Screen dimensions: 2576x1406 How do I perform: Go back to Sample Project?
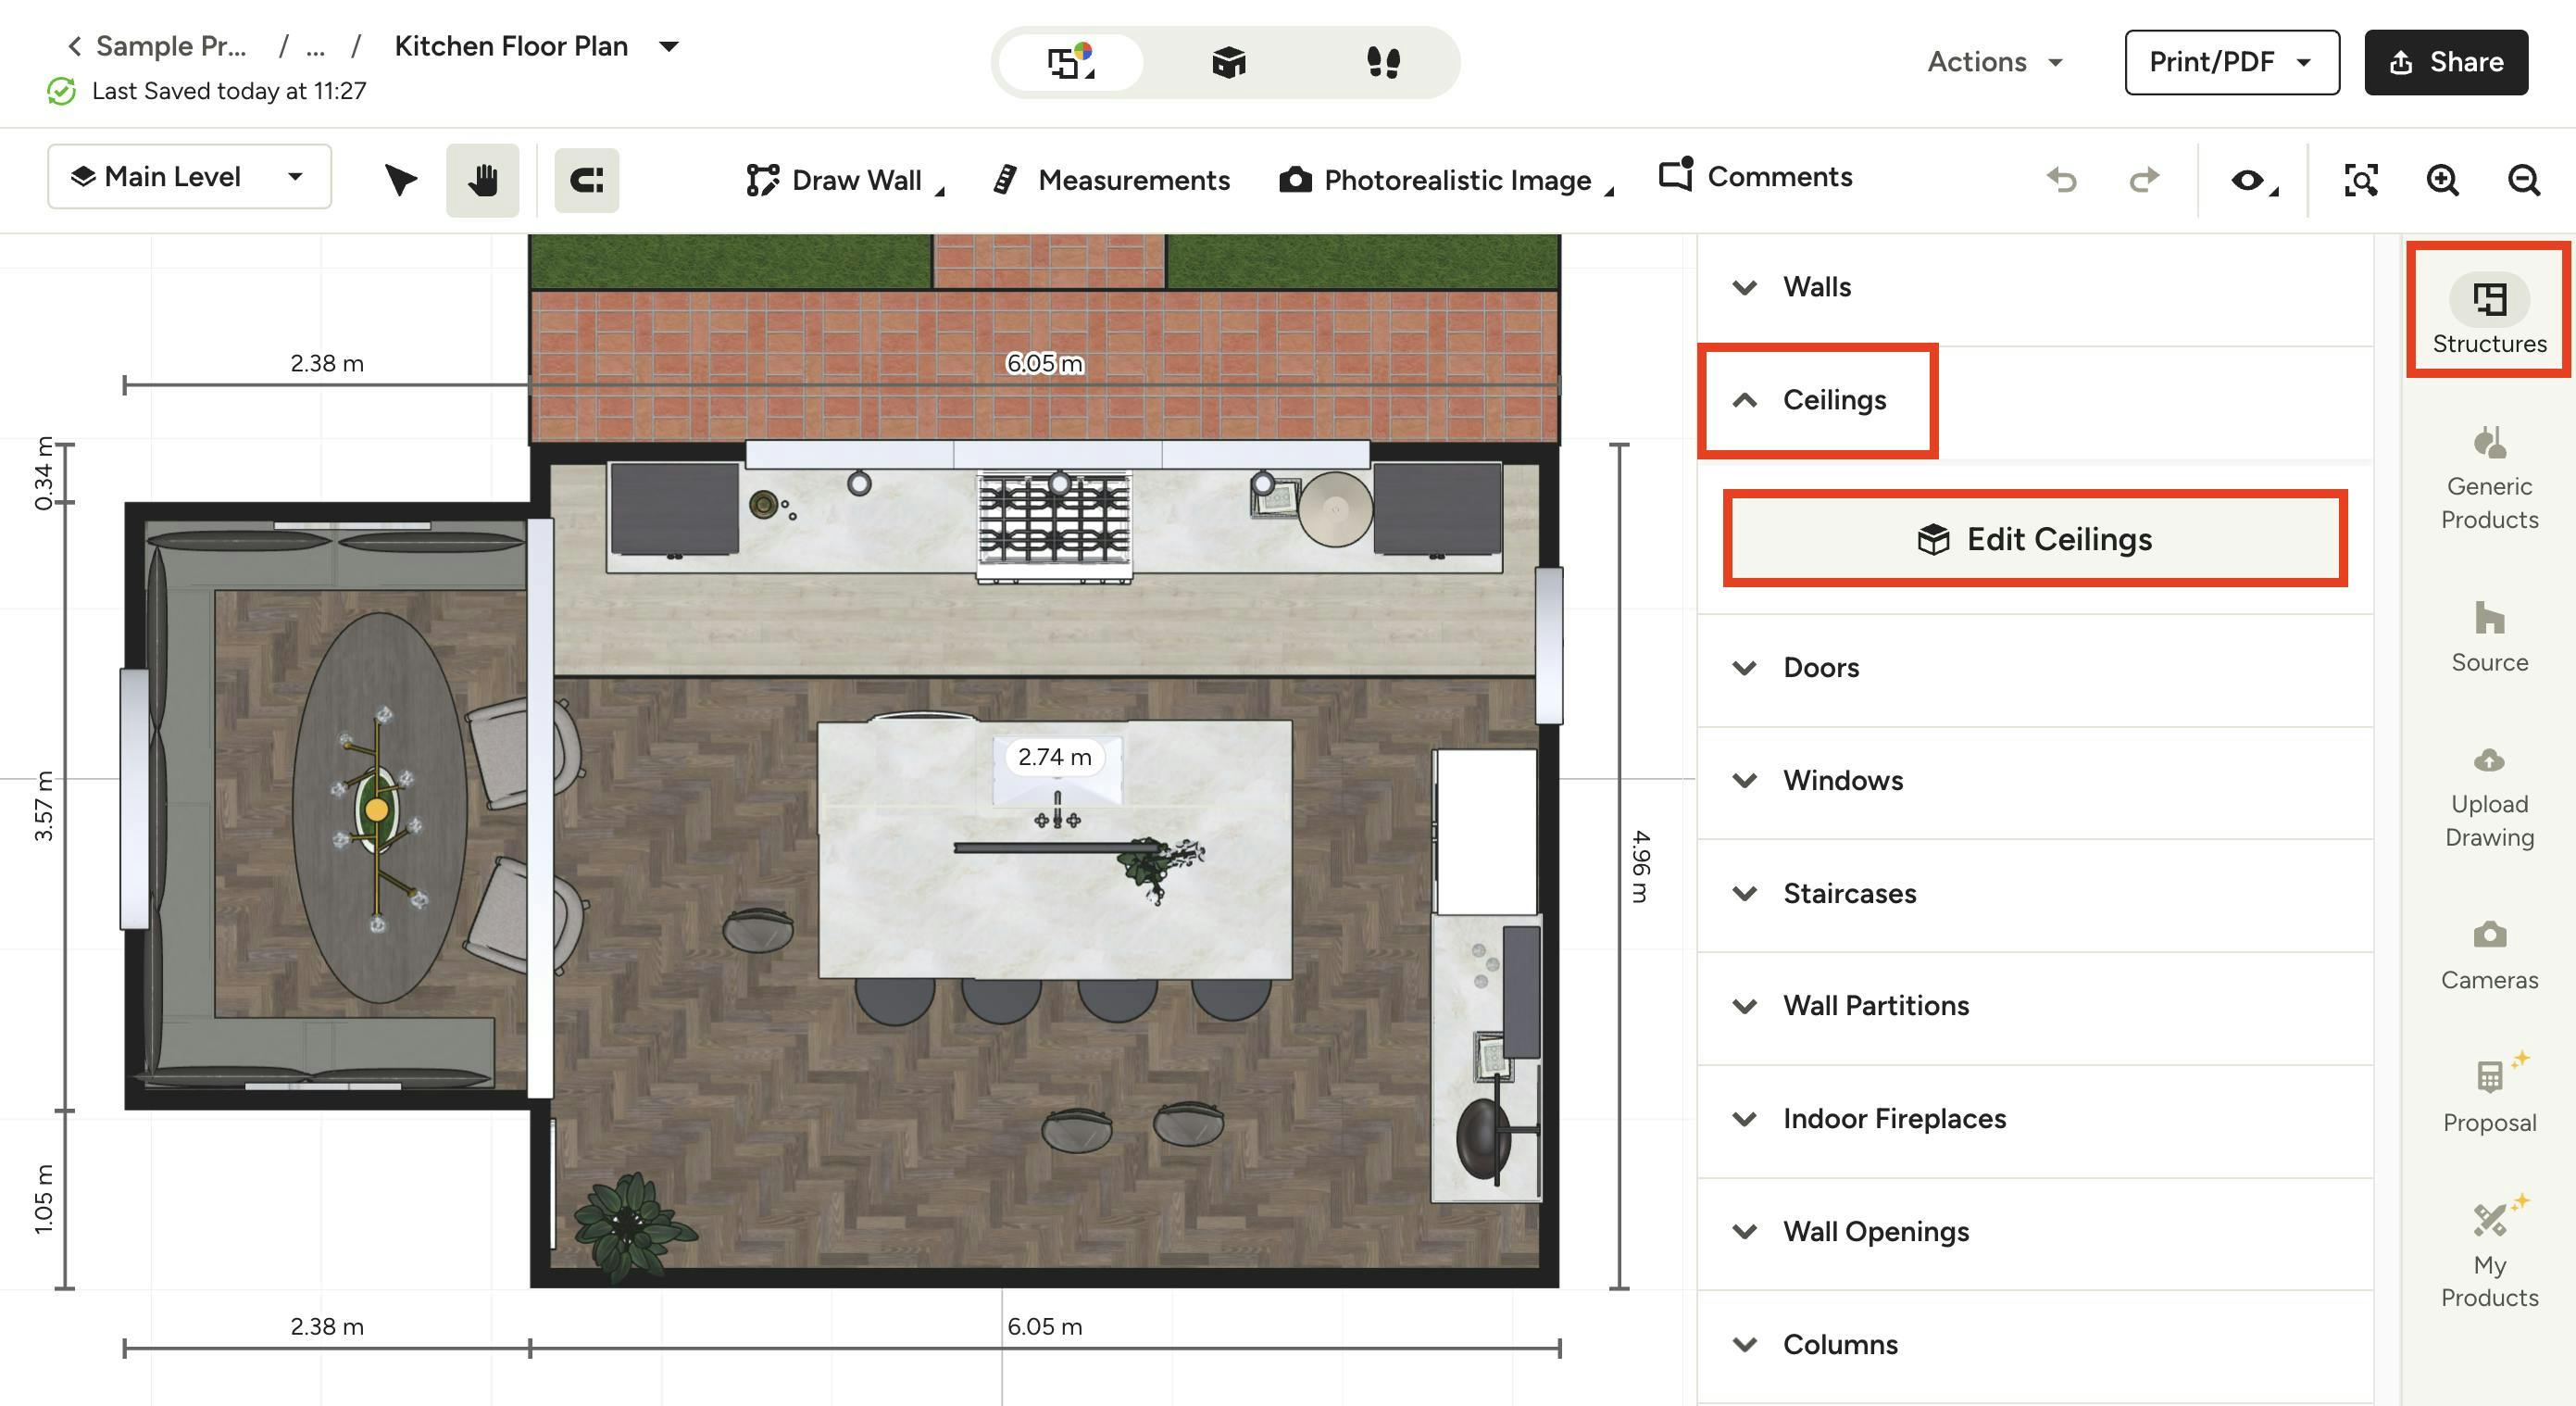click(158, 46)
